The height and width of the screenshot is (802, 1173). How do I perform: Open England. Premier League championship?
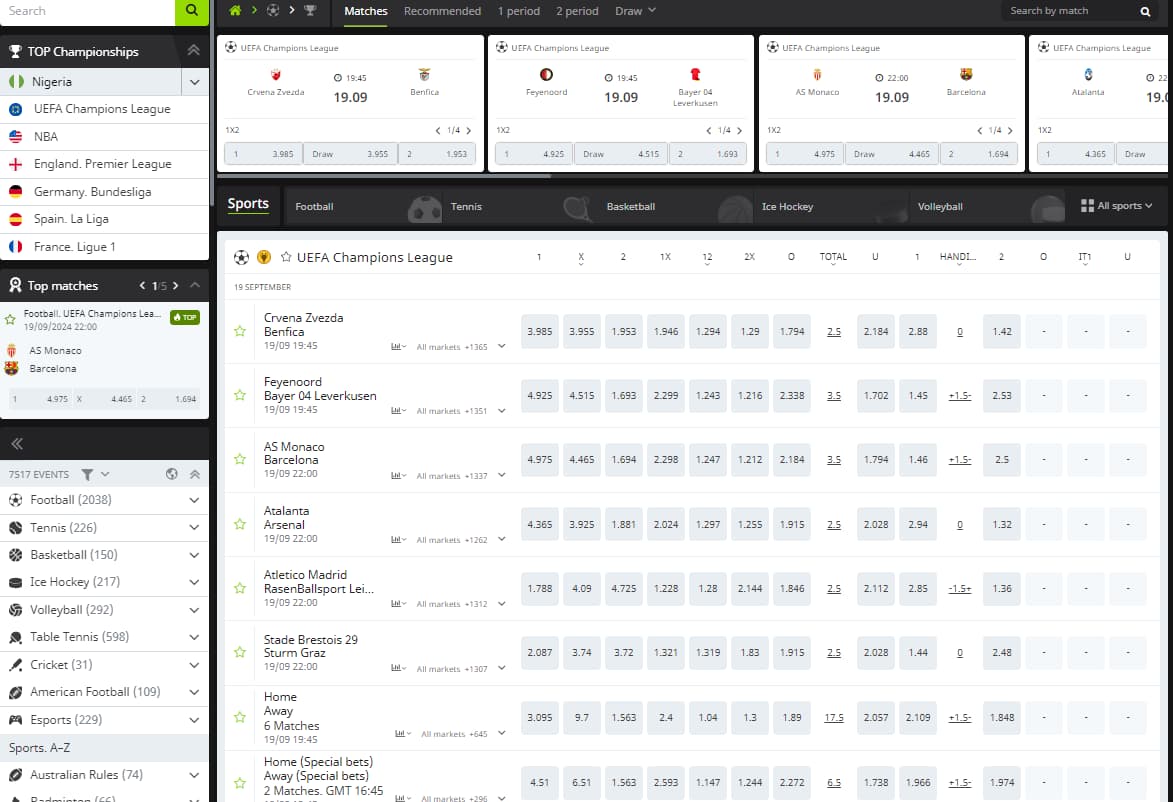point(104,164)
